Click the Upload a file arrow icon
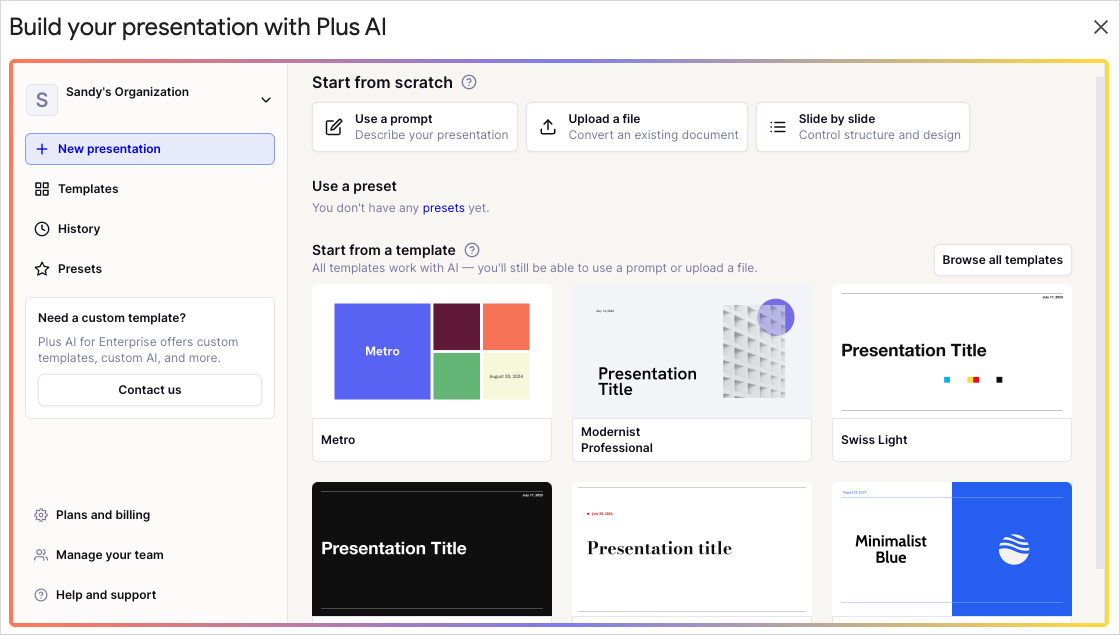This screenshot has height=635, width=1120. pos(548,127)
